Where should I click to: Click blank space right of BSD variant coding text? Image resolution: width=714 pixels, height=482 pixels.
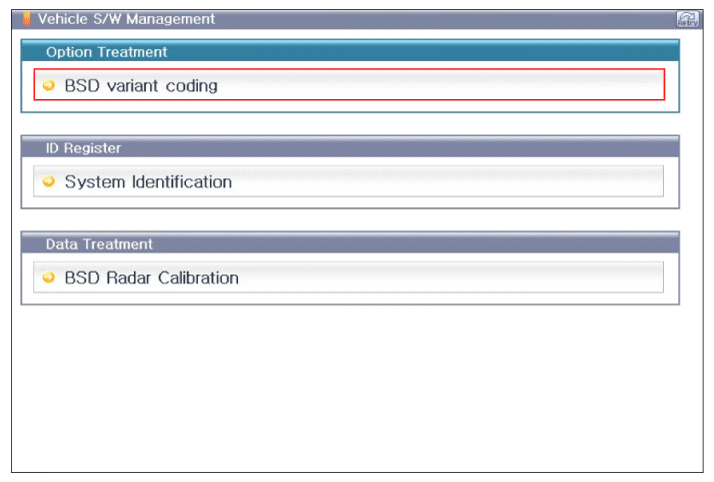[x=450, y=86]
